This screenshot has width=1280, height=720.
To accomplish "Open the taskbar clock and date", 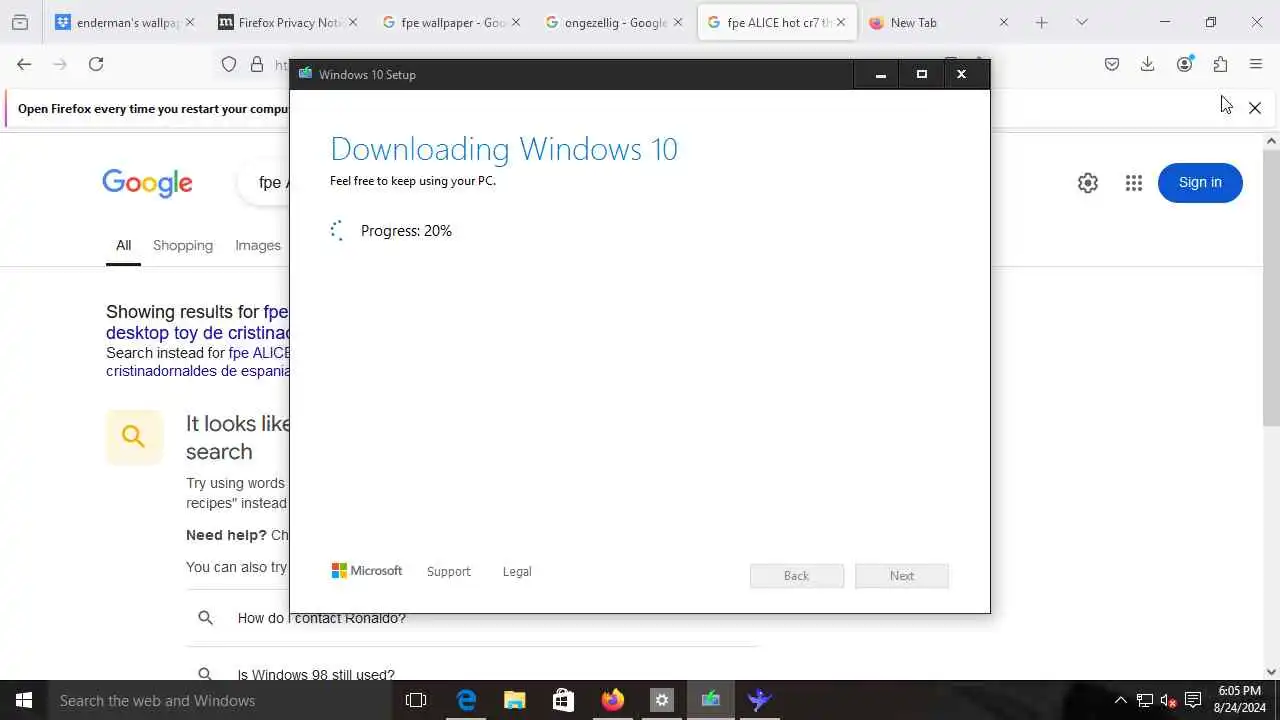I will click(1240, 699).
